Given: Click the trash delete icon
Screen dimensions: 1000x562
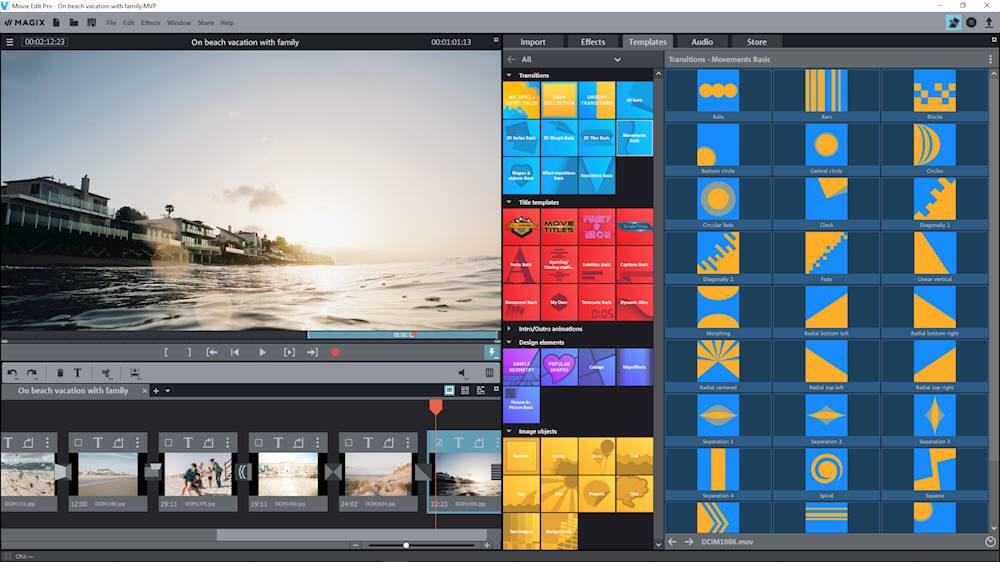Looking at the screenshot, I should (60, 373).
